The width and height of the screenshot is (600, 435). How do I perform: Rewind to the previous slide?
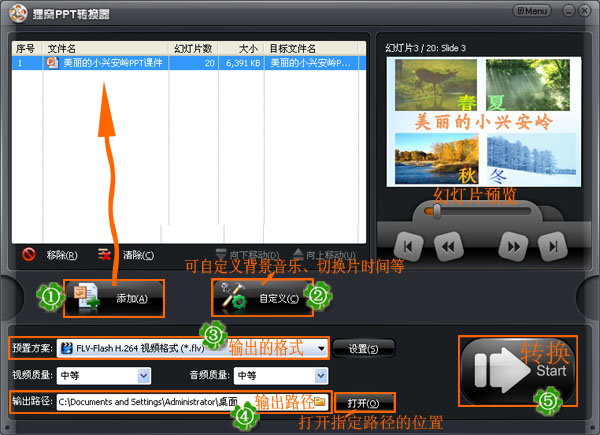448,247
